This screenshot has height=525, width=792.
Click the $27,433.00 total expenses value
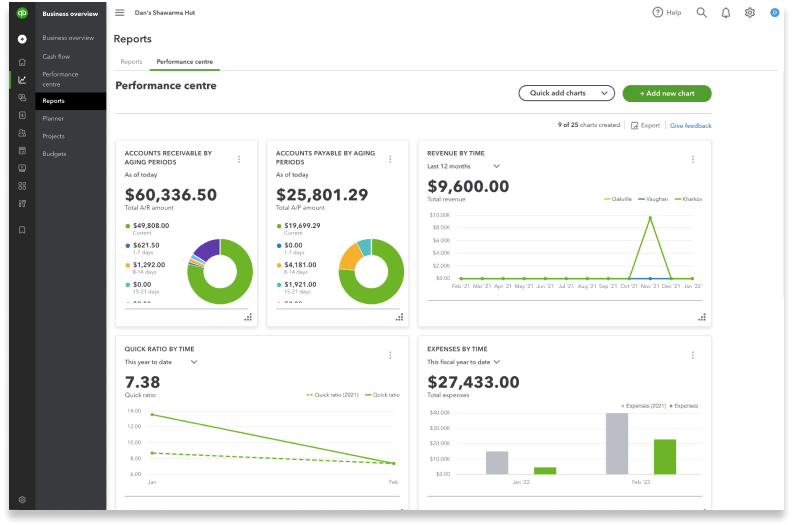click(473, 382)
